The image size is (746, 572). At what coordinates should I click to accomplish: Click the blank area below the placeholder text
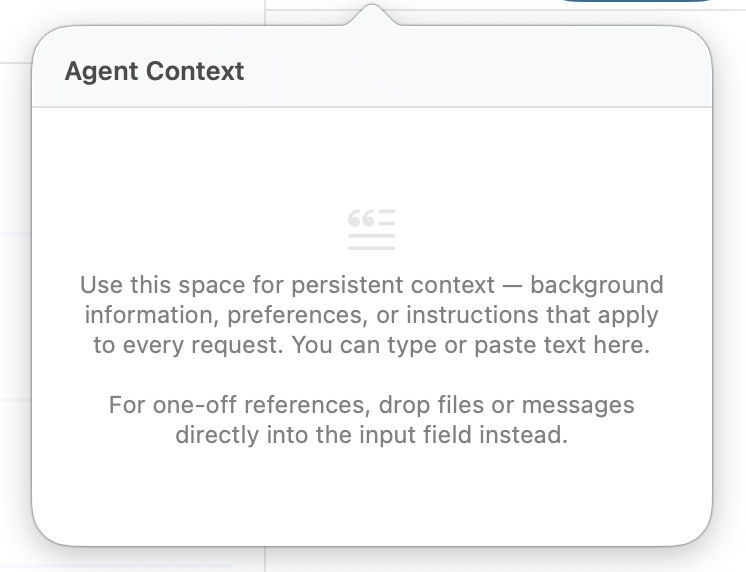(x=372, y=495)
